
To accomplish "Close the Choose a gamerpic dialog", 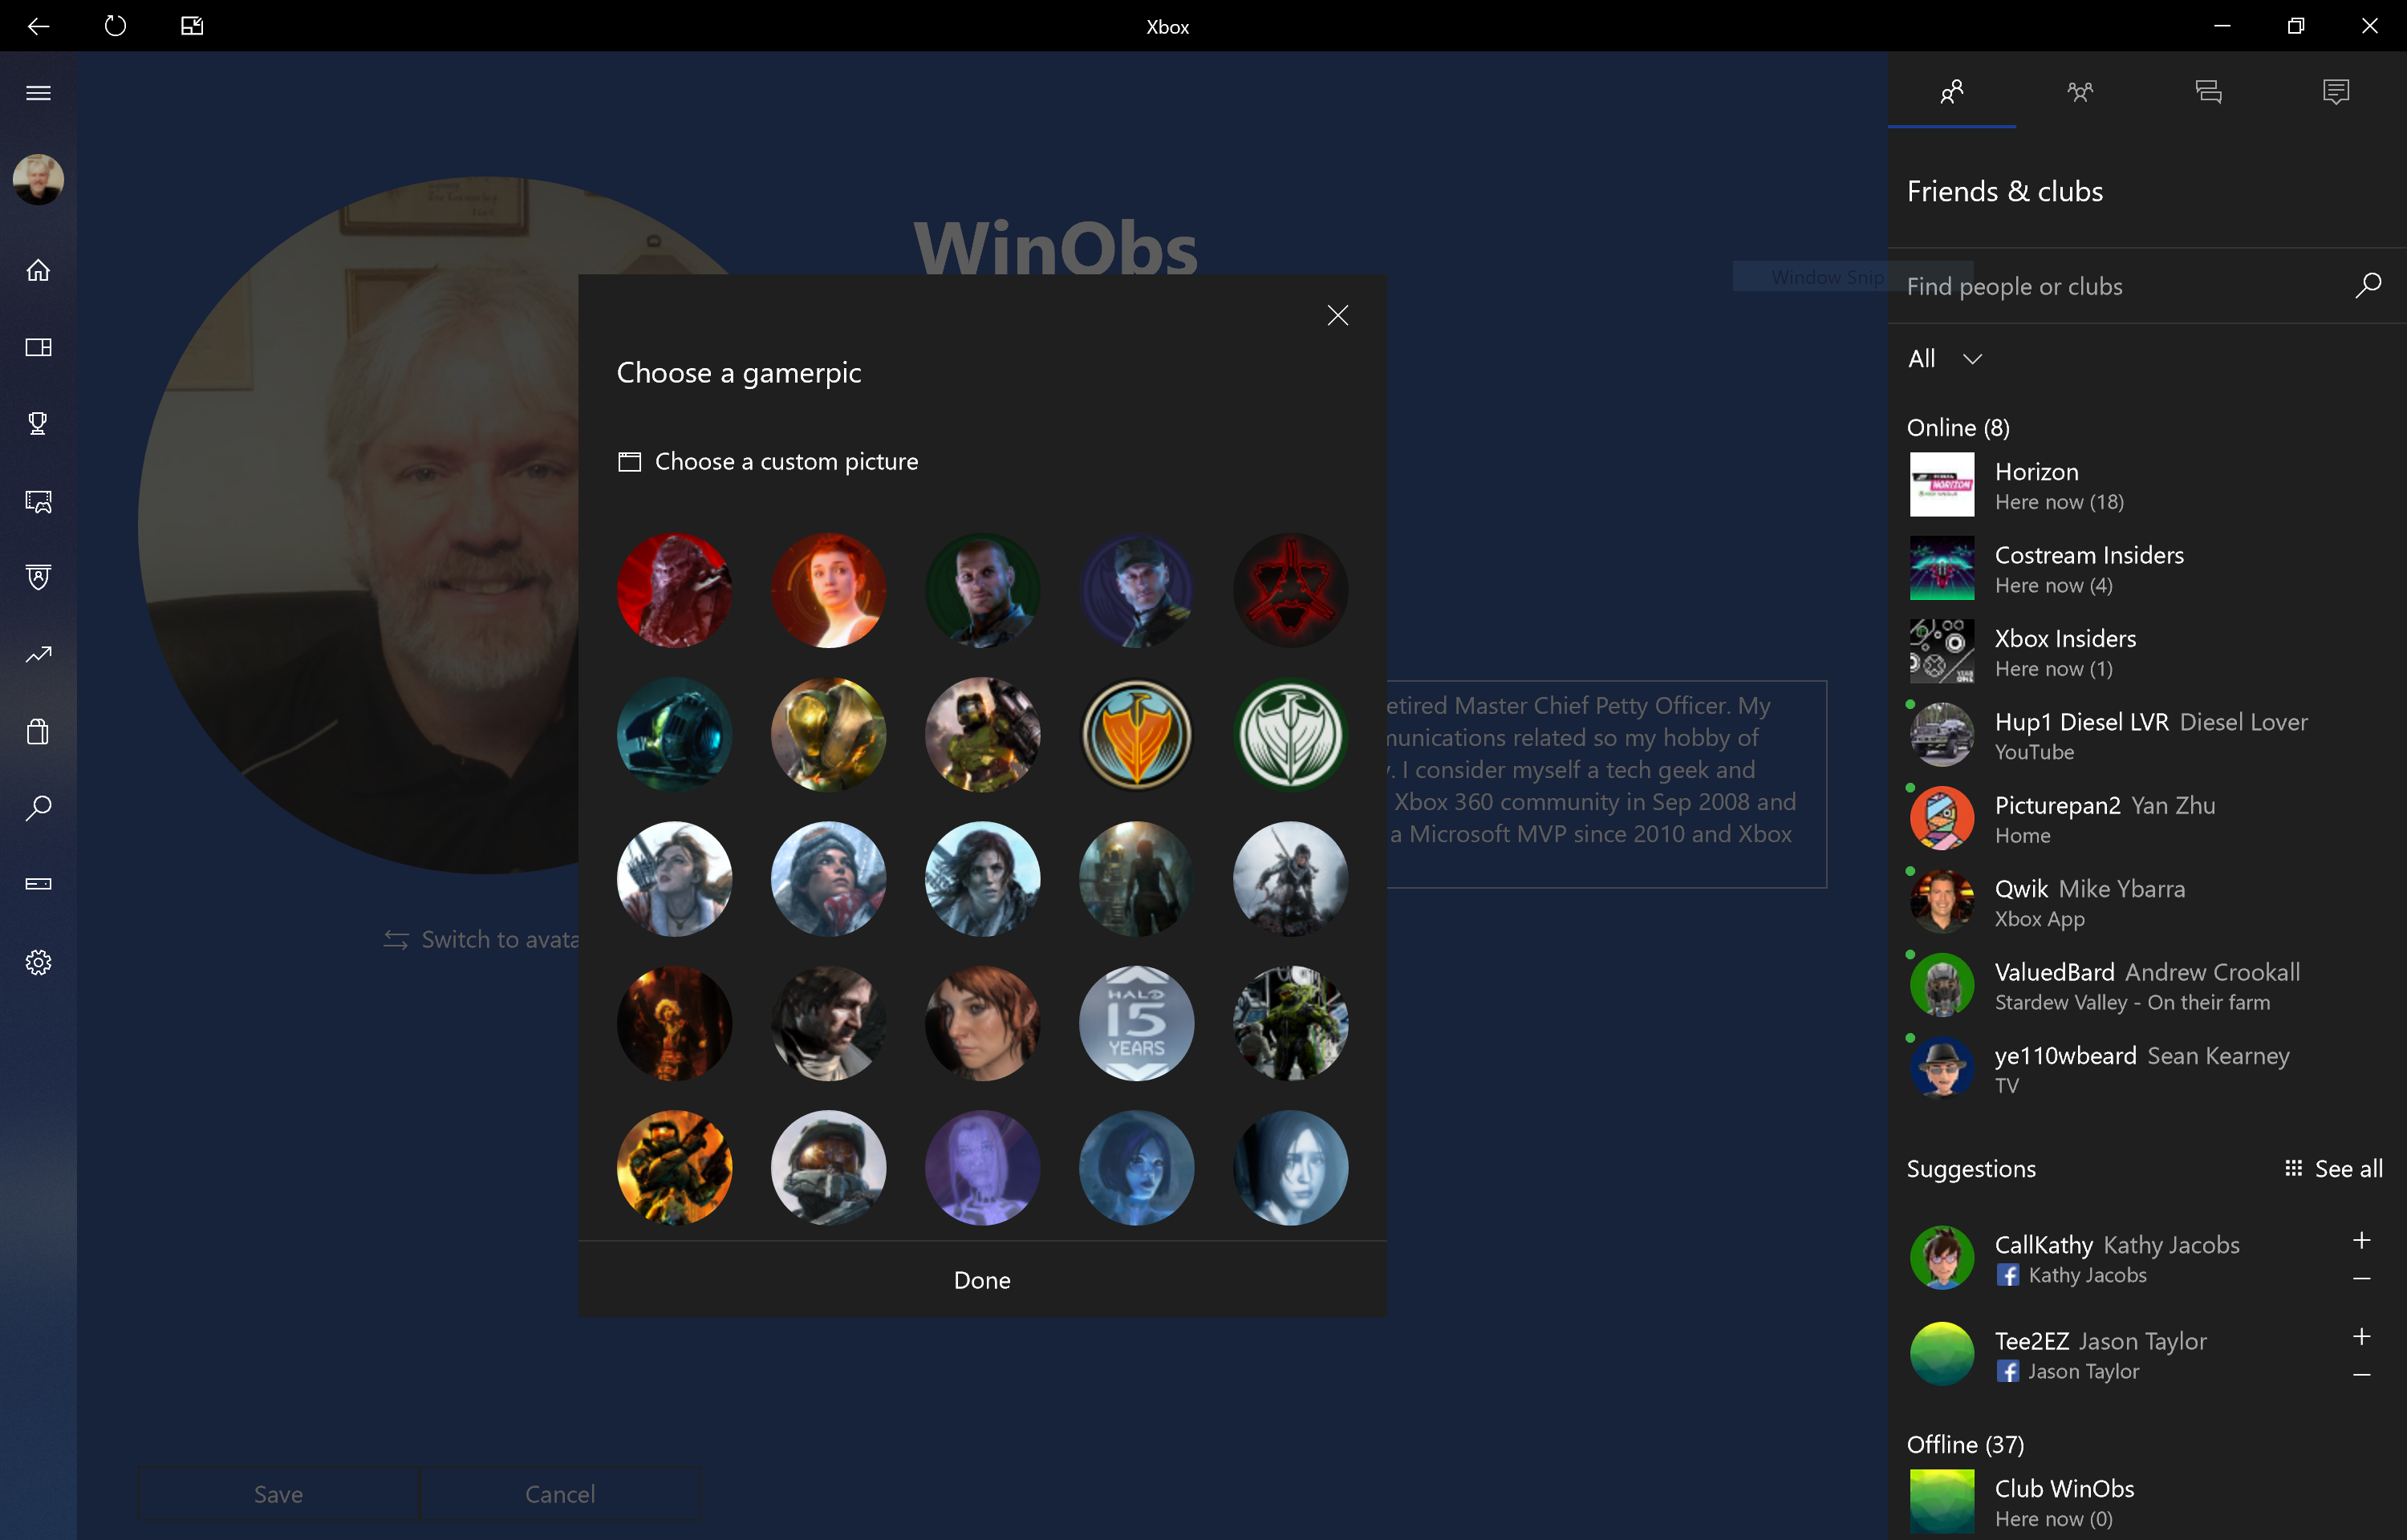I will tap(1337, 315).
